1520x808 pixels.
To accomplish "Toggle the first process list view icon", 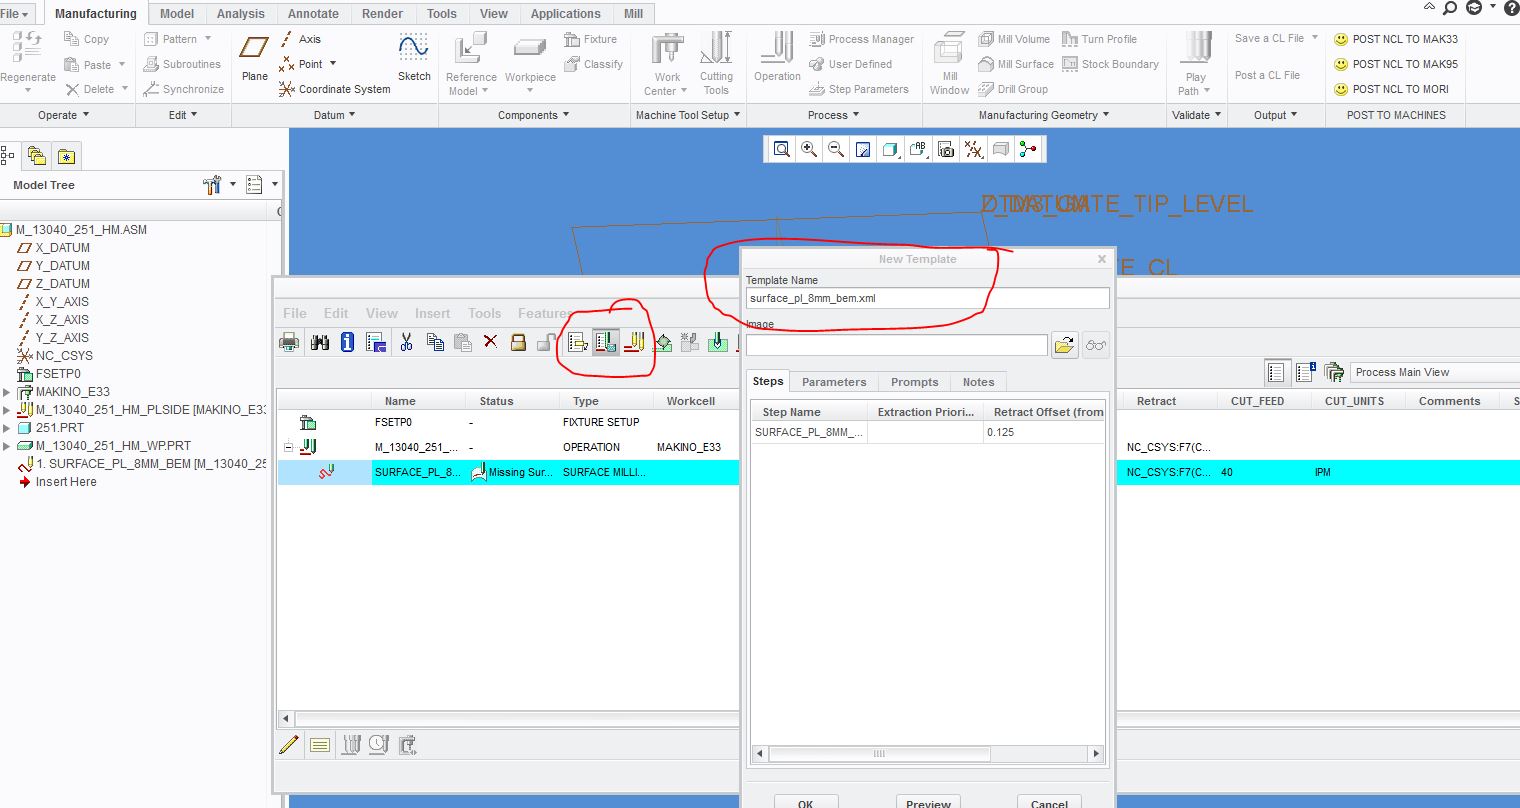I will click(1275, 372).
